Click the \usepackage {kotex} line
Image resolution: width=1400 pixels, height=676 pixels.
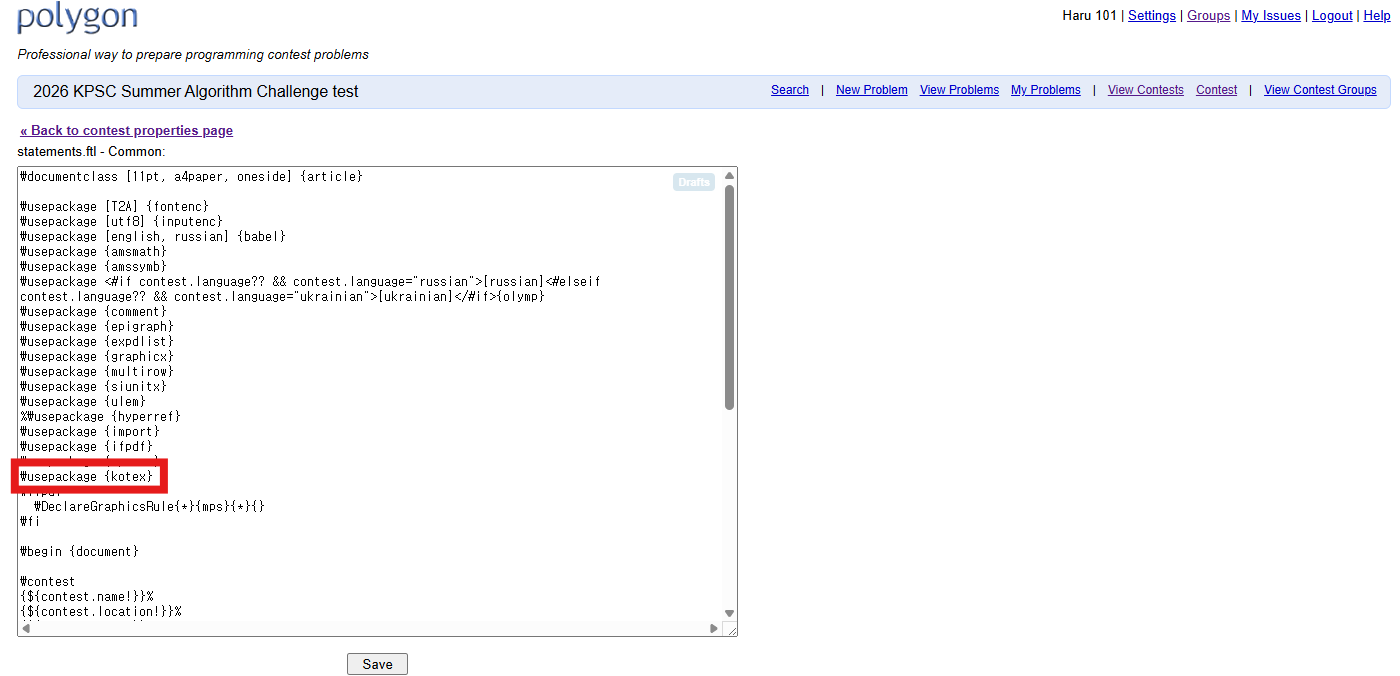[x=87, y=477]
